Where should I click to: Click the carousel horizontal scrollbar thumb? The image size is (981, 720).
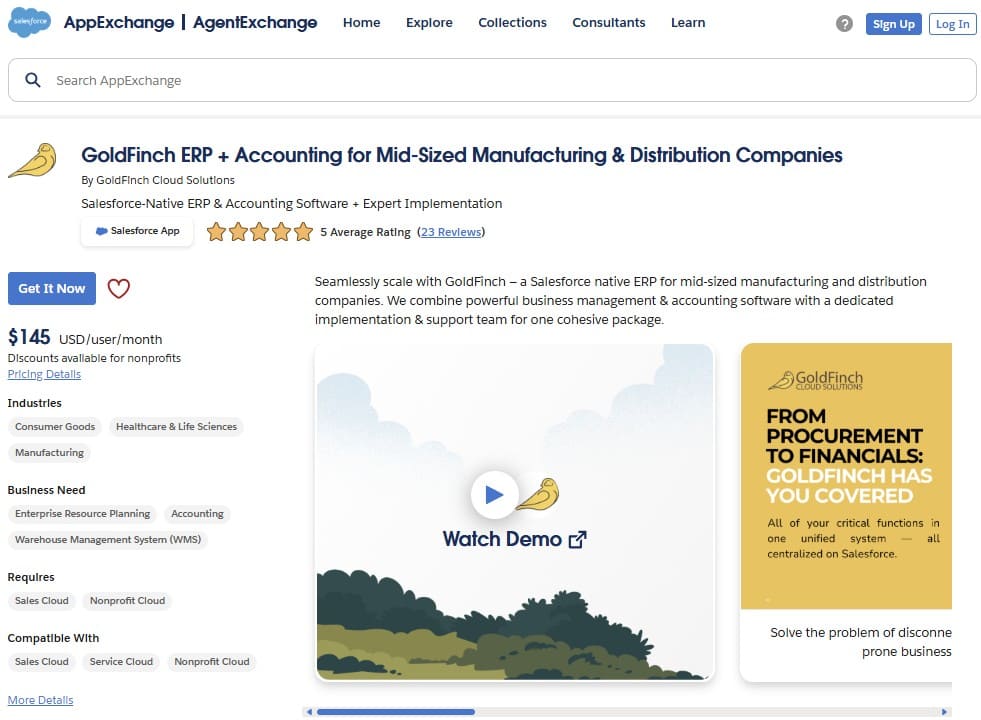coord(395,712)
